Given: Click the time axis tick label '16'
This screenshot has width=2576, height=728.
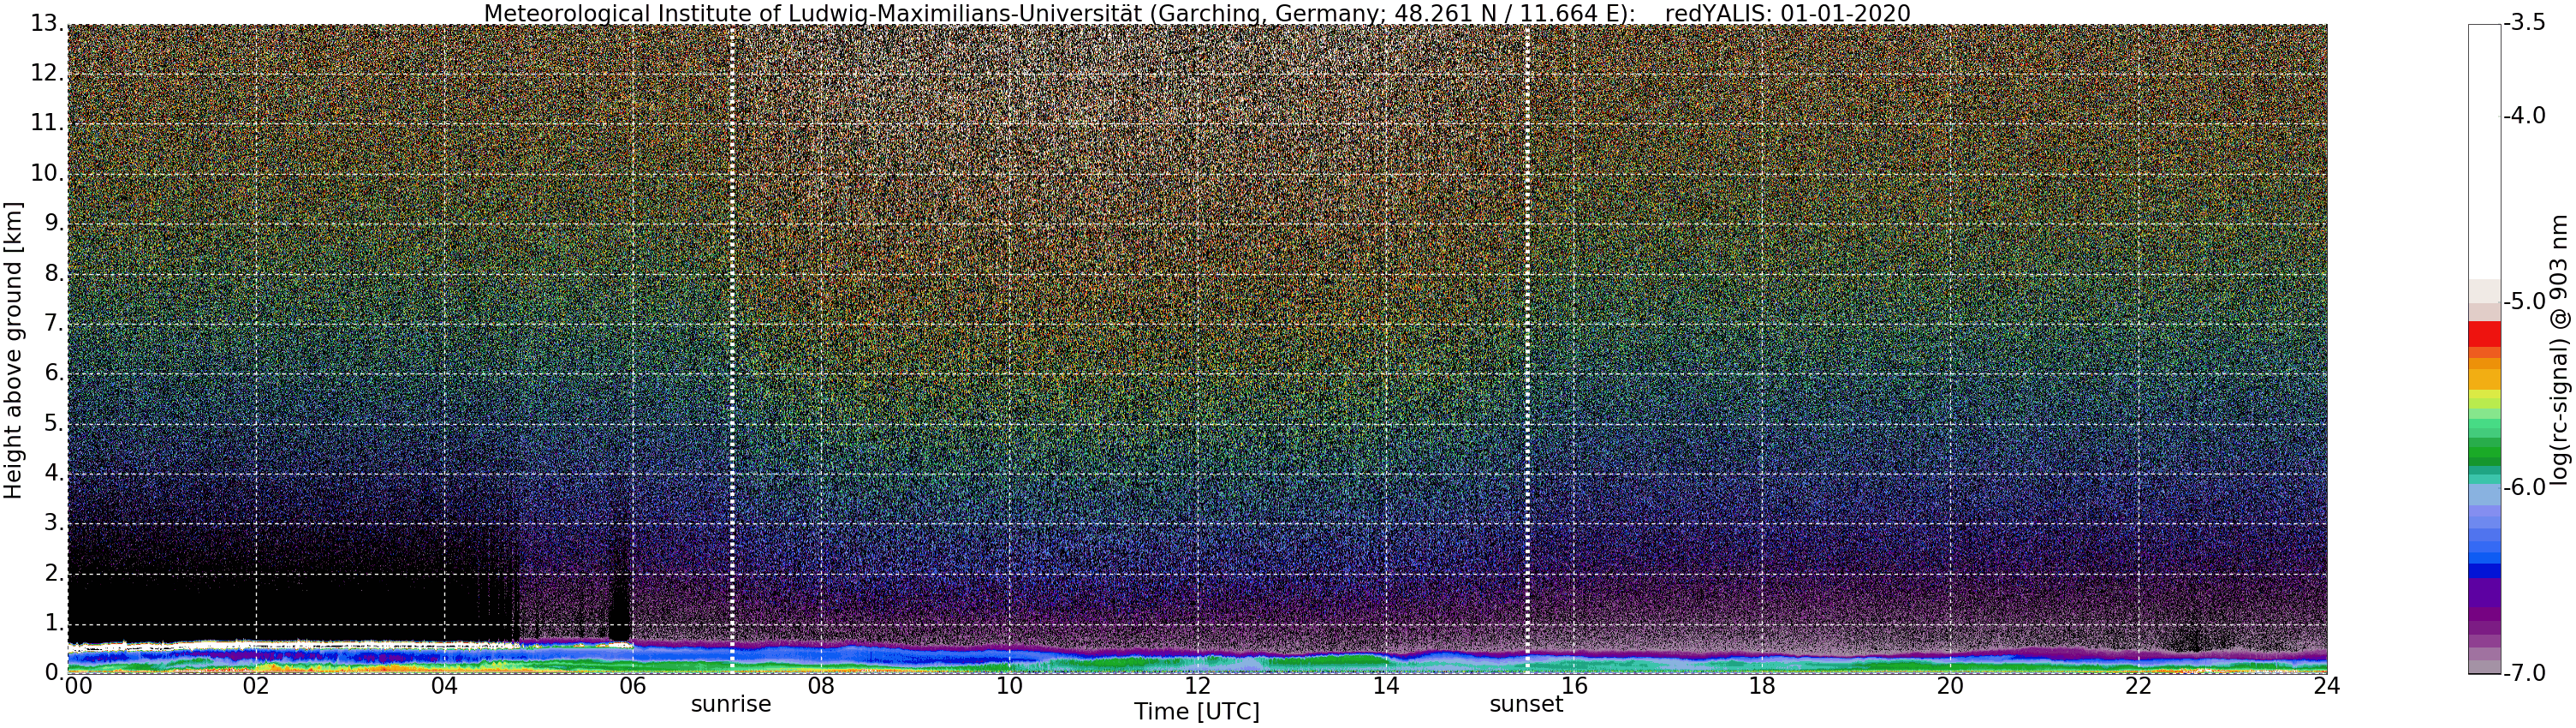Looking at the screenshot, I should [1574, 686].
